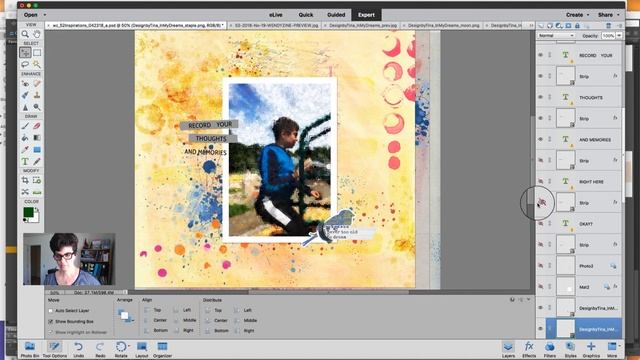Open the WENDYZINE-PREVIEW.jpg document tab
This screenshot has width=640, height=360.
tap(275, 25)
